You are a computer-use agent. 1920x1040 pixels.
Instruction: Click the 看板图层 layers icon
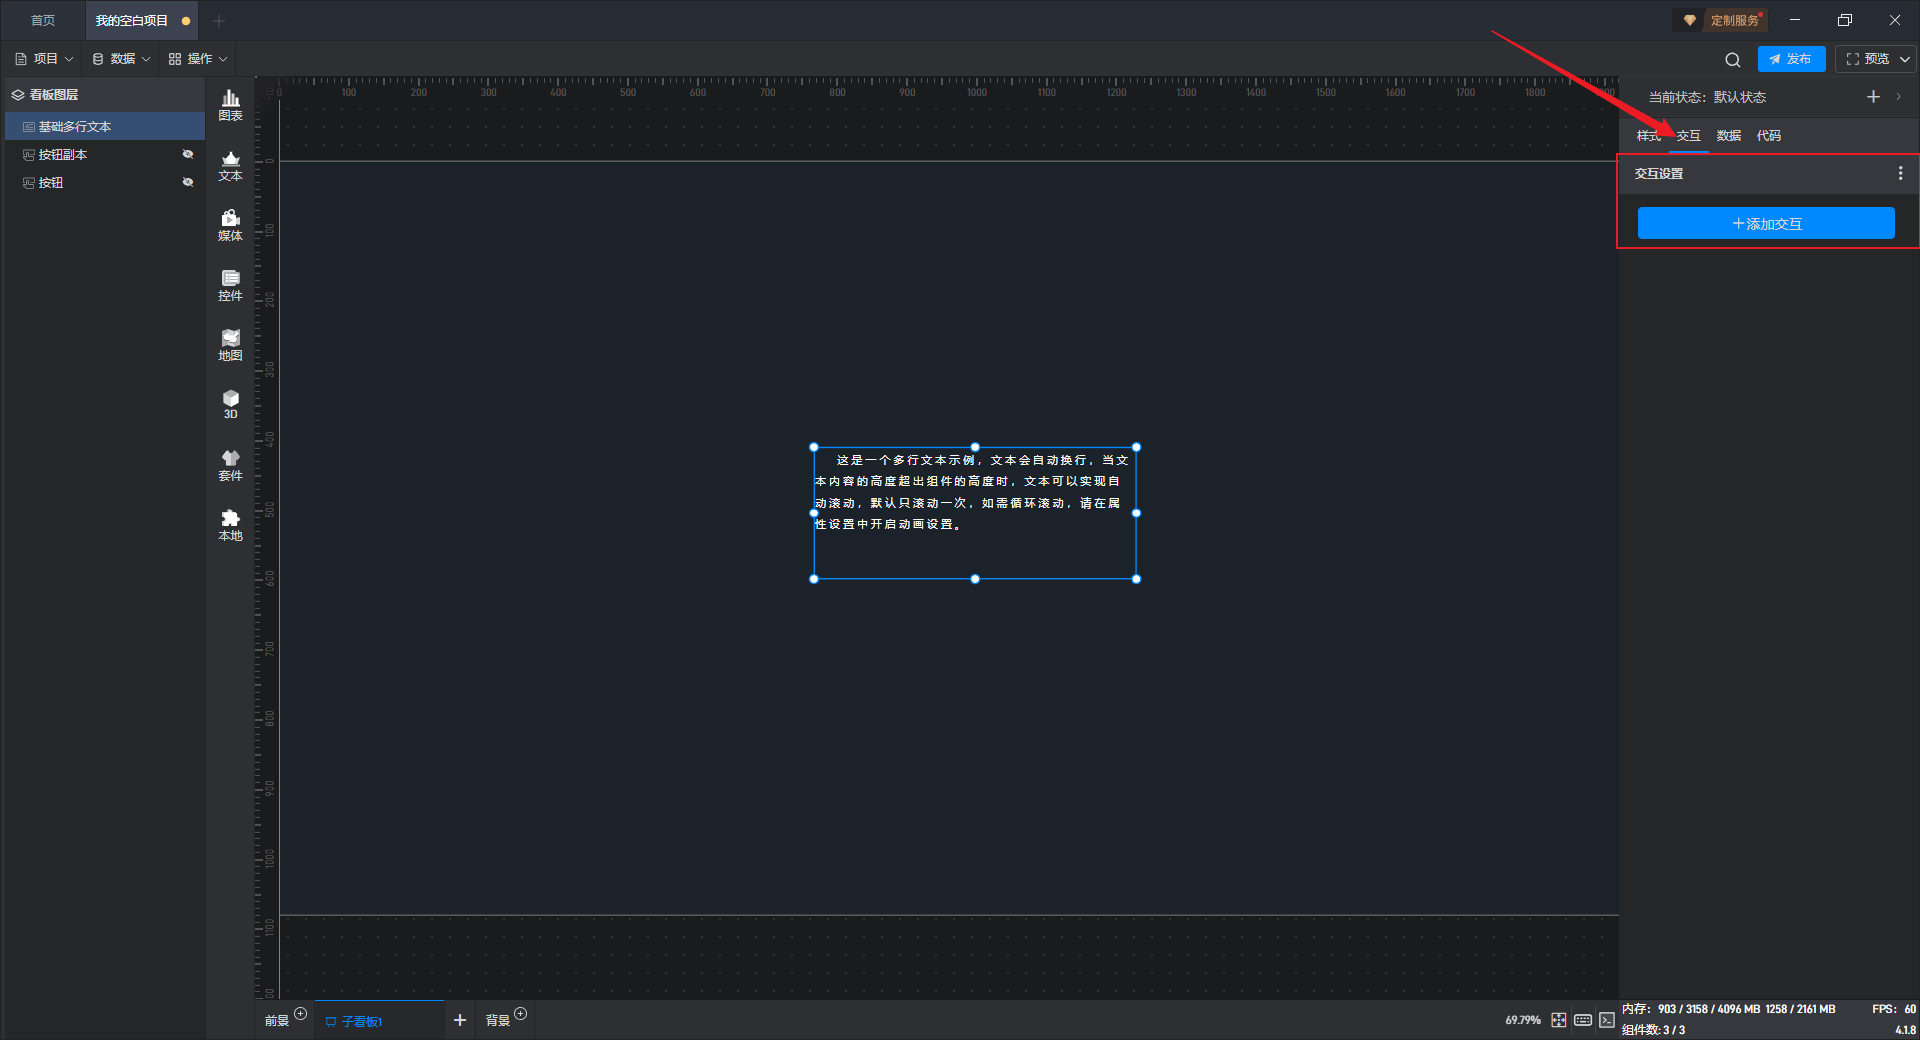click(18, 95)
